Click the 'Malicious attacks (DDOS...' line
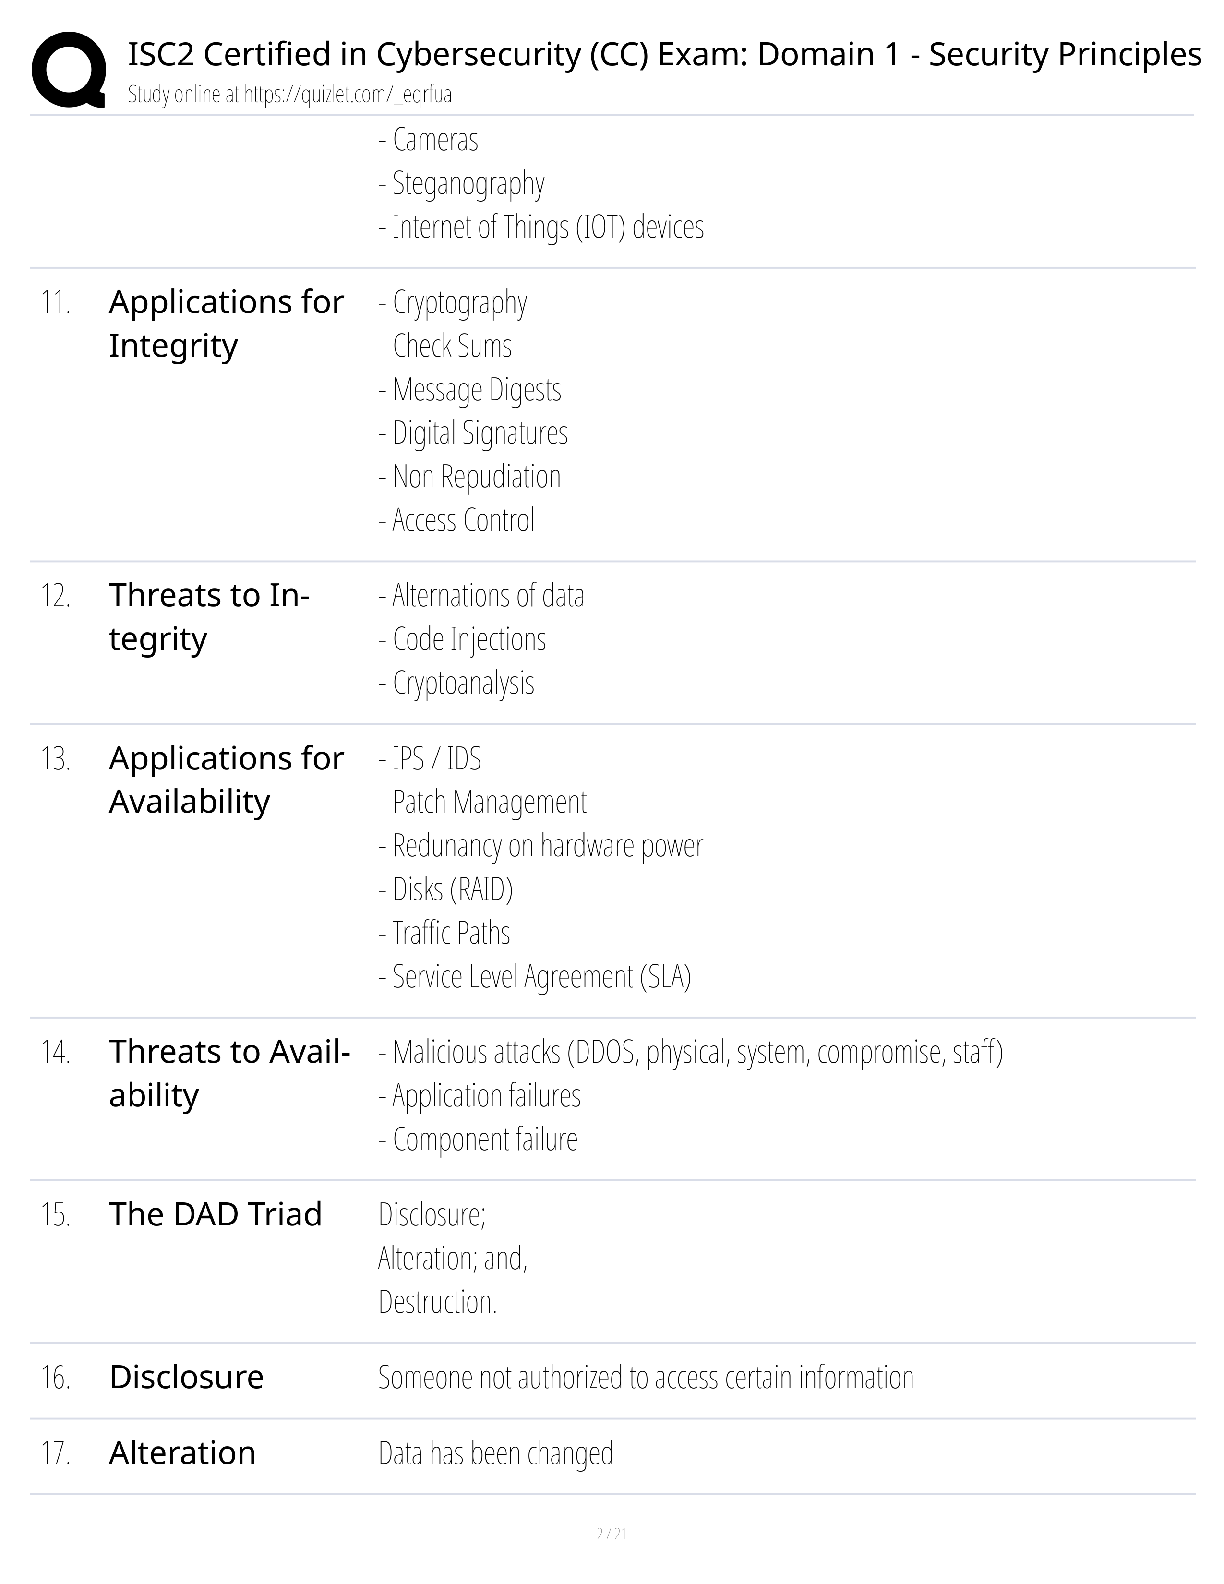Screen dimensions: 1224x1584 coord(691,1053)
